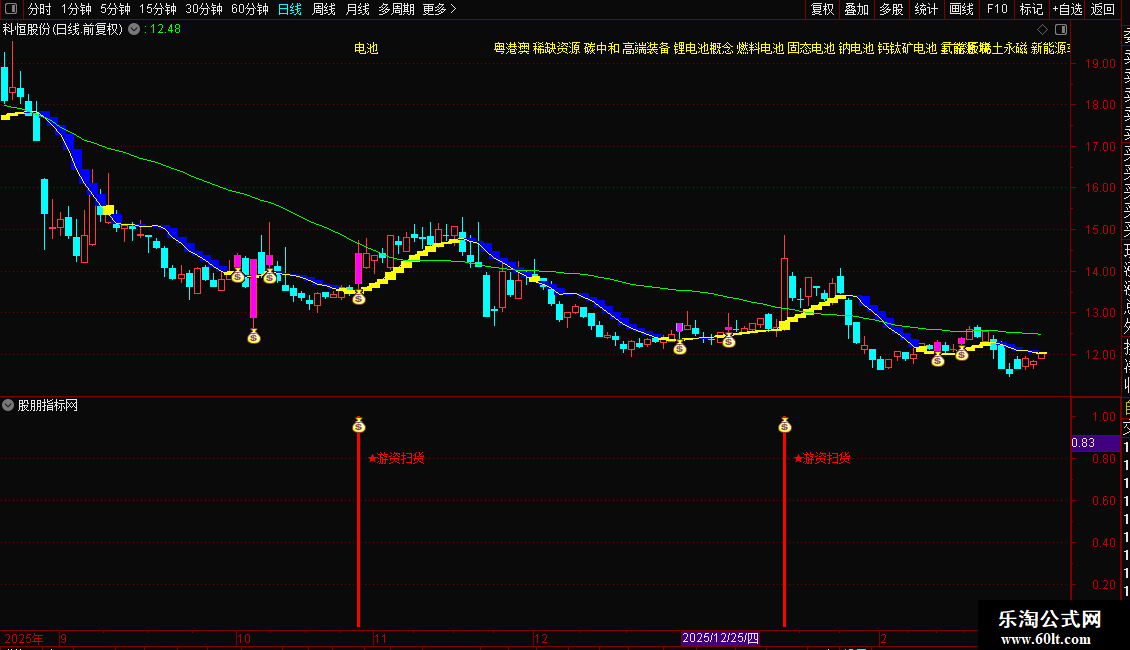
Task: Click the green 12.48 price value
Action: [165, 30]
